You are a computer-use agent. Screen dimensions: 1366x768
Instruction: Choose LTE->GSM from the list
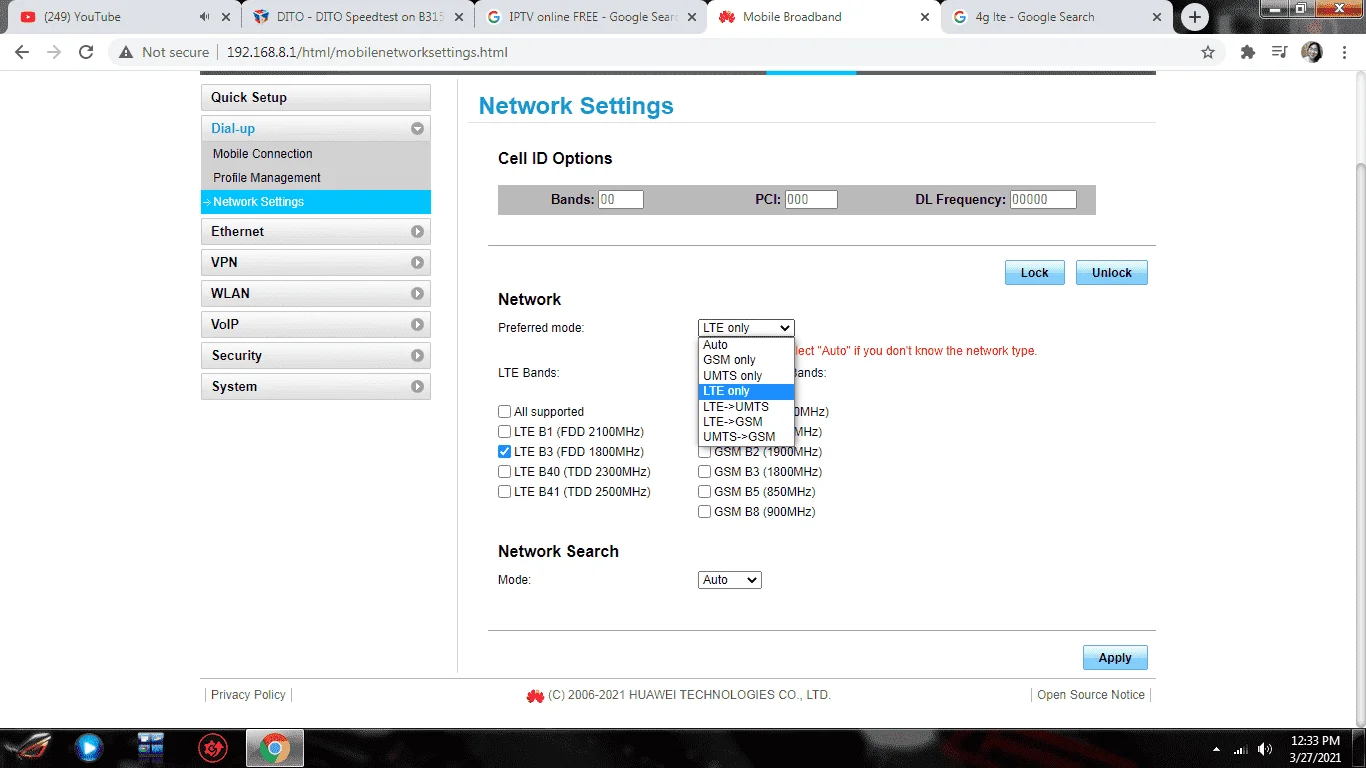[x=746, y=422]
